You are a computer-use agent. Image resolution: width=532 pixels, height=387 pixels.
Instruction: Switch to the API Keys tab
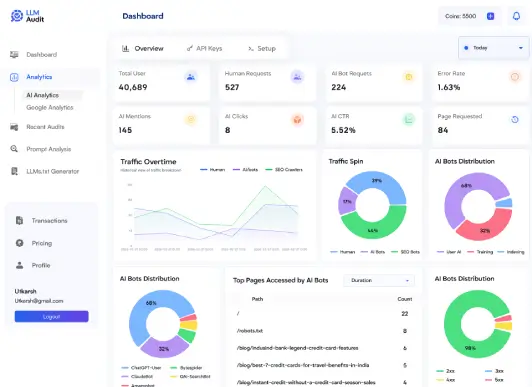coord(204,49)
